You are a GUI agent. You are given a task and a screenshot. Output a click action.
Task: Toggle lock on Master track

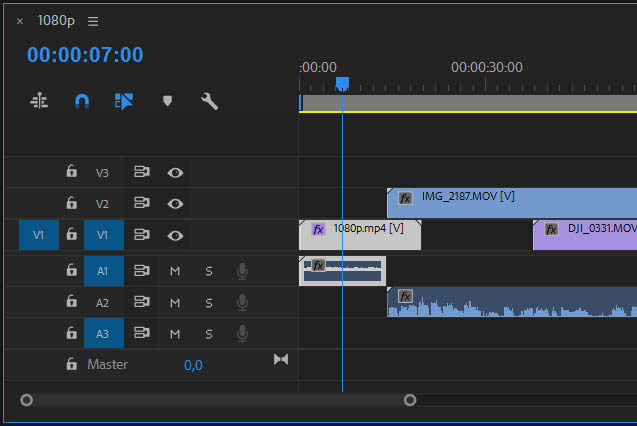click(x=72, y=364)
